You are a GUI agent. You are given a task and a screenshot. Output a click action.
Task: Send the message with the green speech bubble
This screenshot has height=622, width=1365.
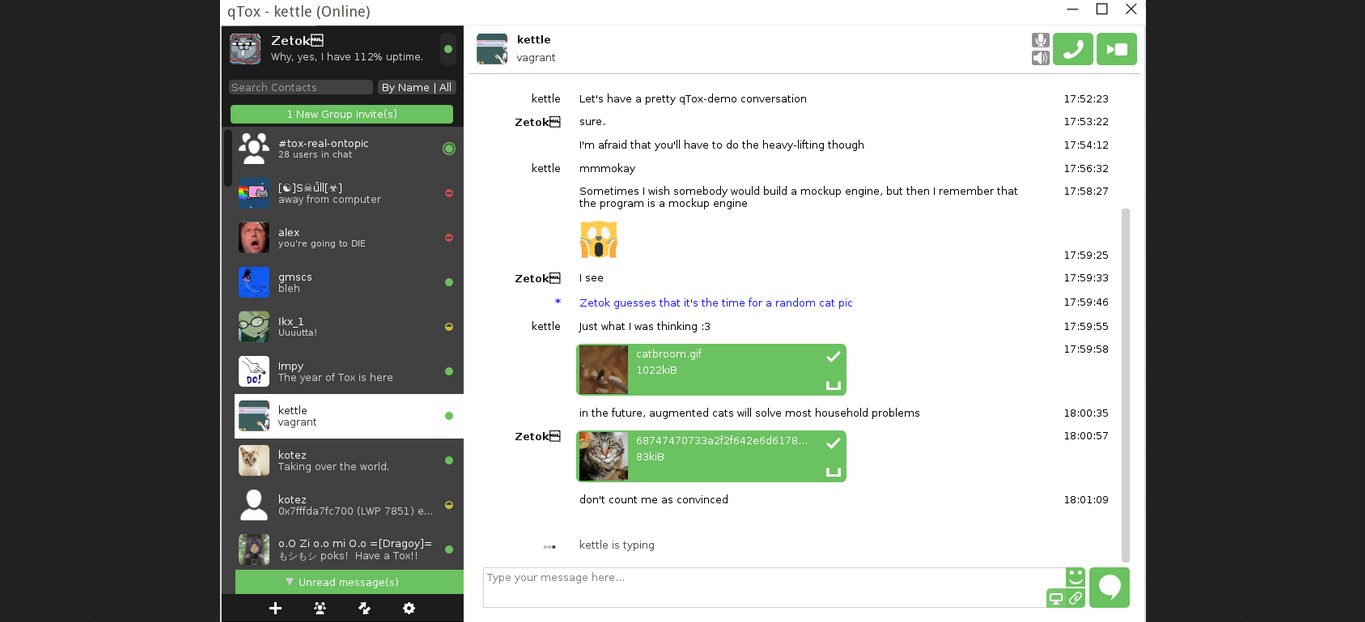pos(1109,587)
